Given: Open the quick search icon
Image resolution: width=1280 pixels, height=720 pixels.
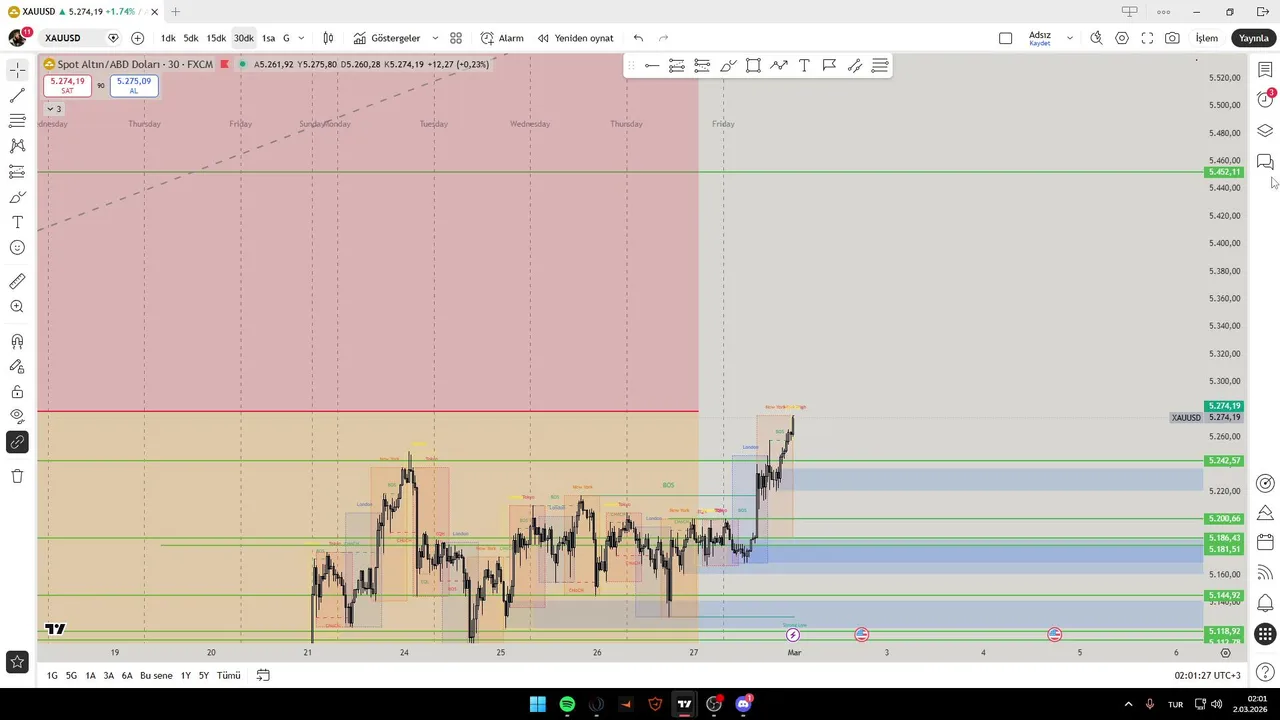Looking at the screenshot, I should pyautogui.click(x=1096, y=38).
